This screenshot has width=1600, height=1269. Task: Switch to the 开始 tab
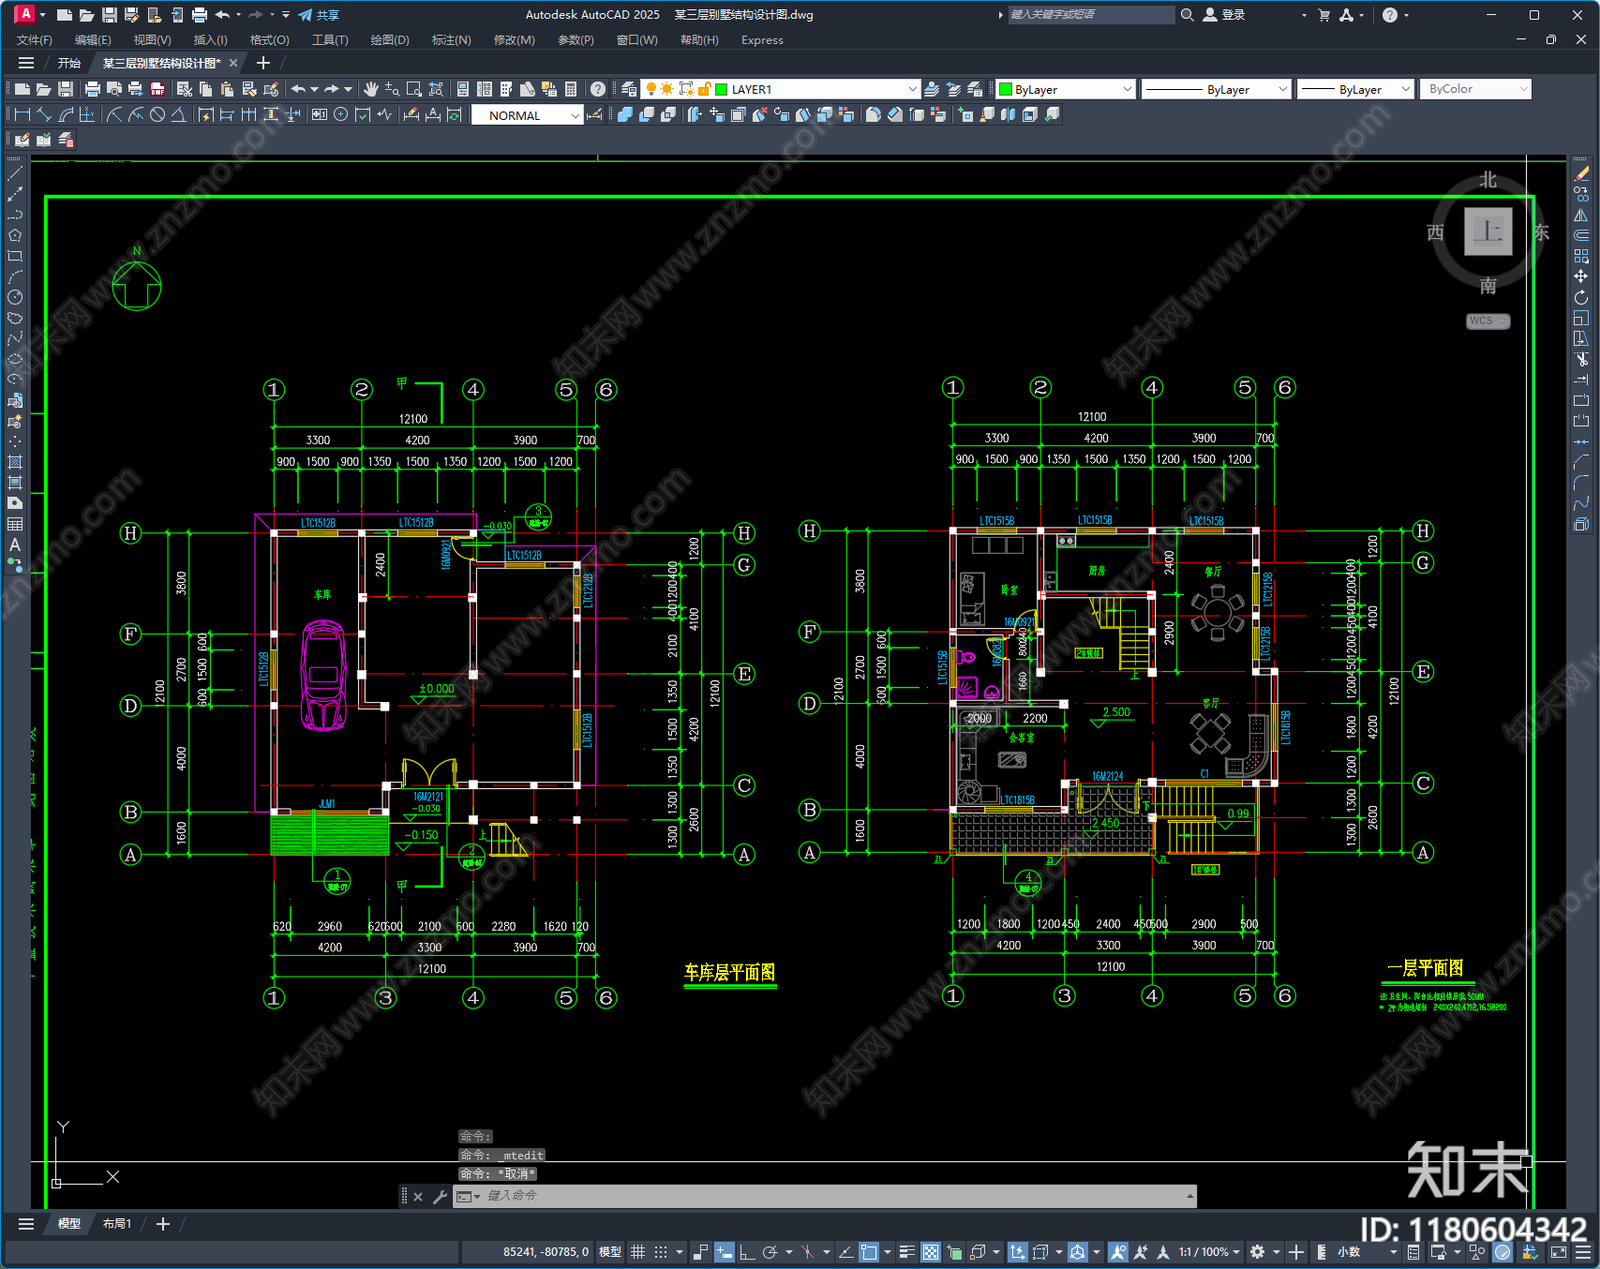69,63
